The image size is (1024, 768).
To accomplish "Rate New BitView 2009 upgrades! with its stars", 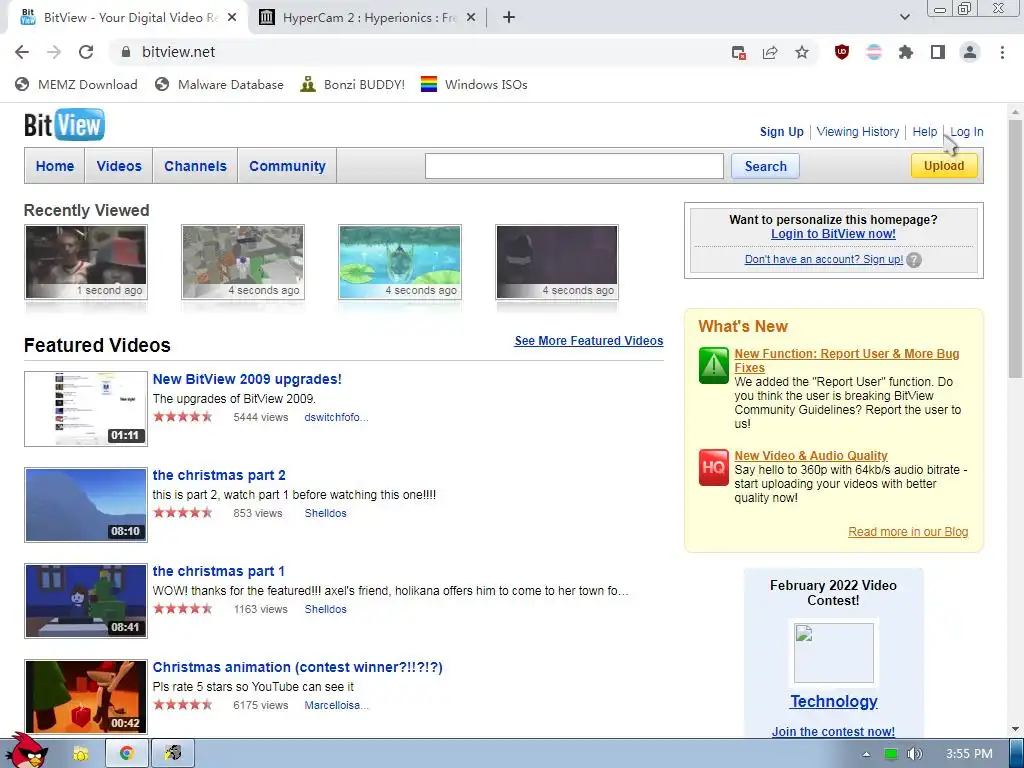I will click(183, 417).
